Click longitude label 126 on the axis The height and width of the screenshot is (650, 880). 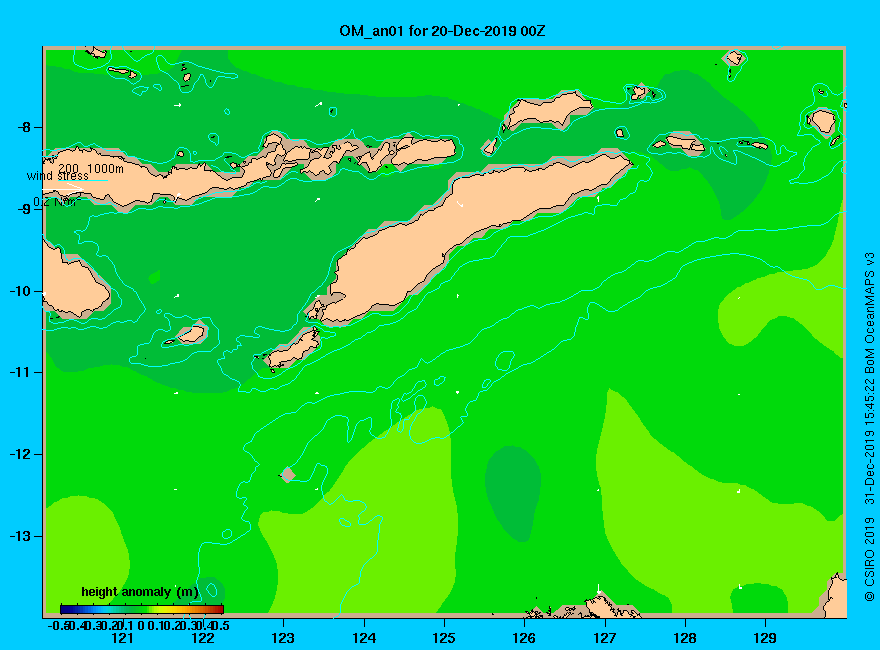pos(524,638)
